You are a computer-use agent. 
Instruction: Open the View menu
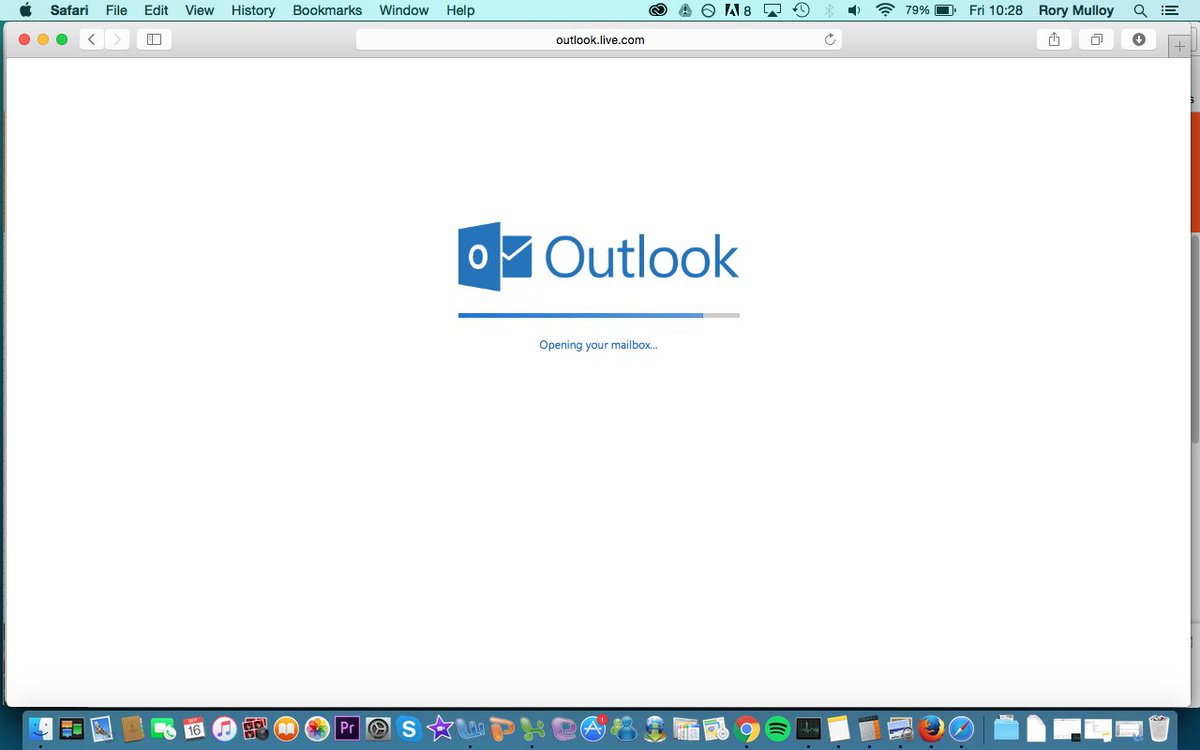pyautogui.click(x=200, y=10)
